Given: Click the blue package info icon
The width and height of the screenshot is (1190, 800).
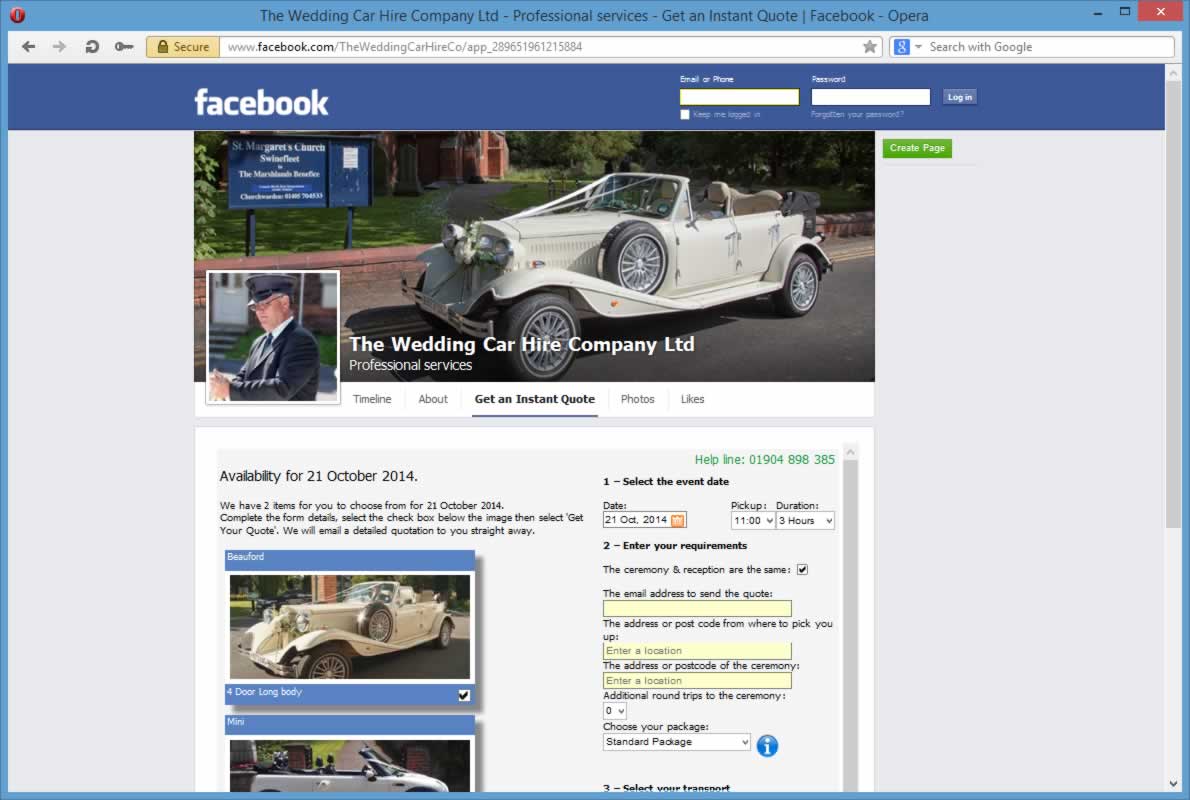Looking at the screenshot, I should click(767, 745).
